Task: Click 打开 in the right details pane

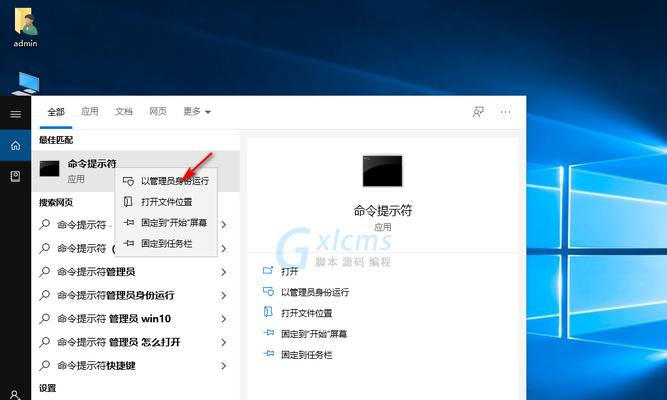Action: (289, 271)
